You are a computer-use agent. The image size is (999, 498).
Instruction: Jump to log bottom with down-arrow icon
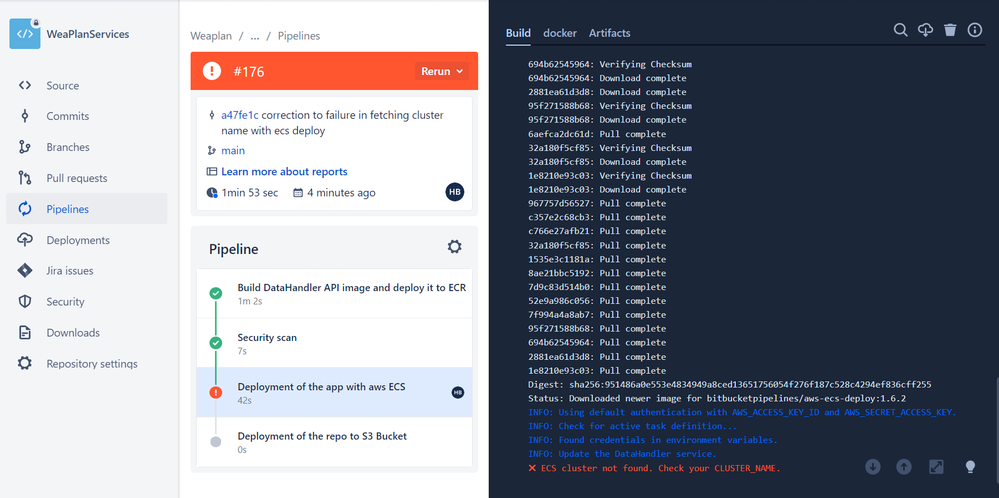click(x=873, y=467)
